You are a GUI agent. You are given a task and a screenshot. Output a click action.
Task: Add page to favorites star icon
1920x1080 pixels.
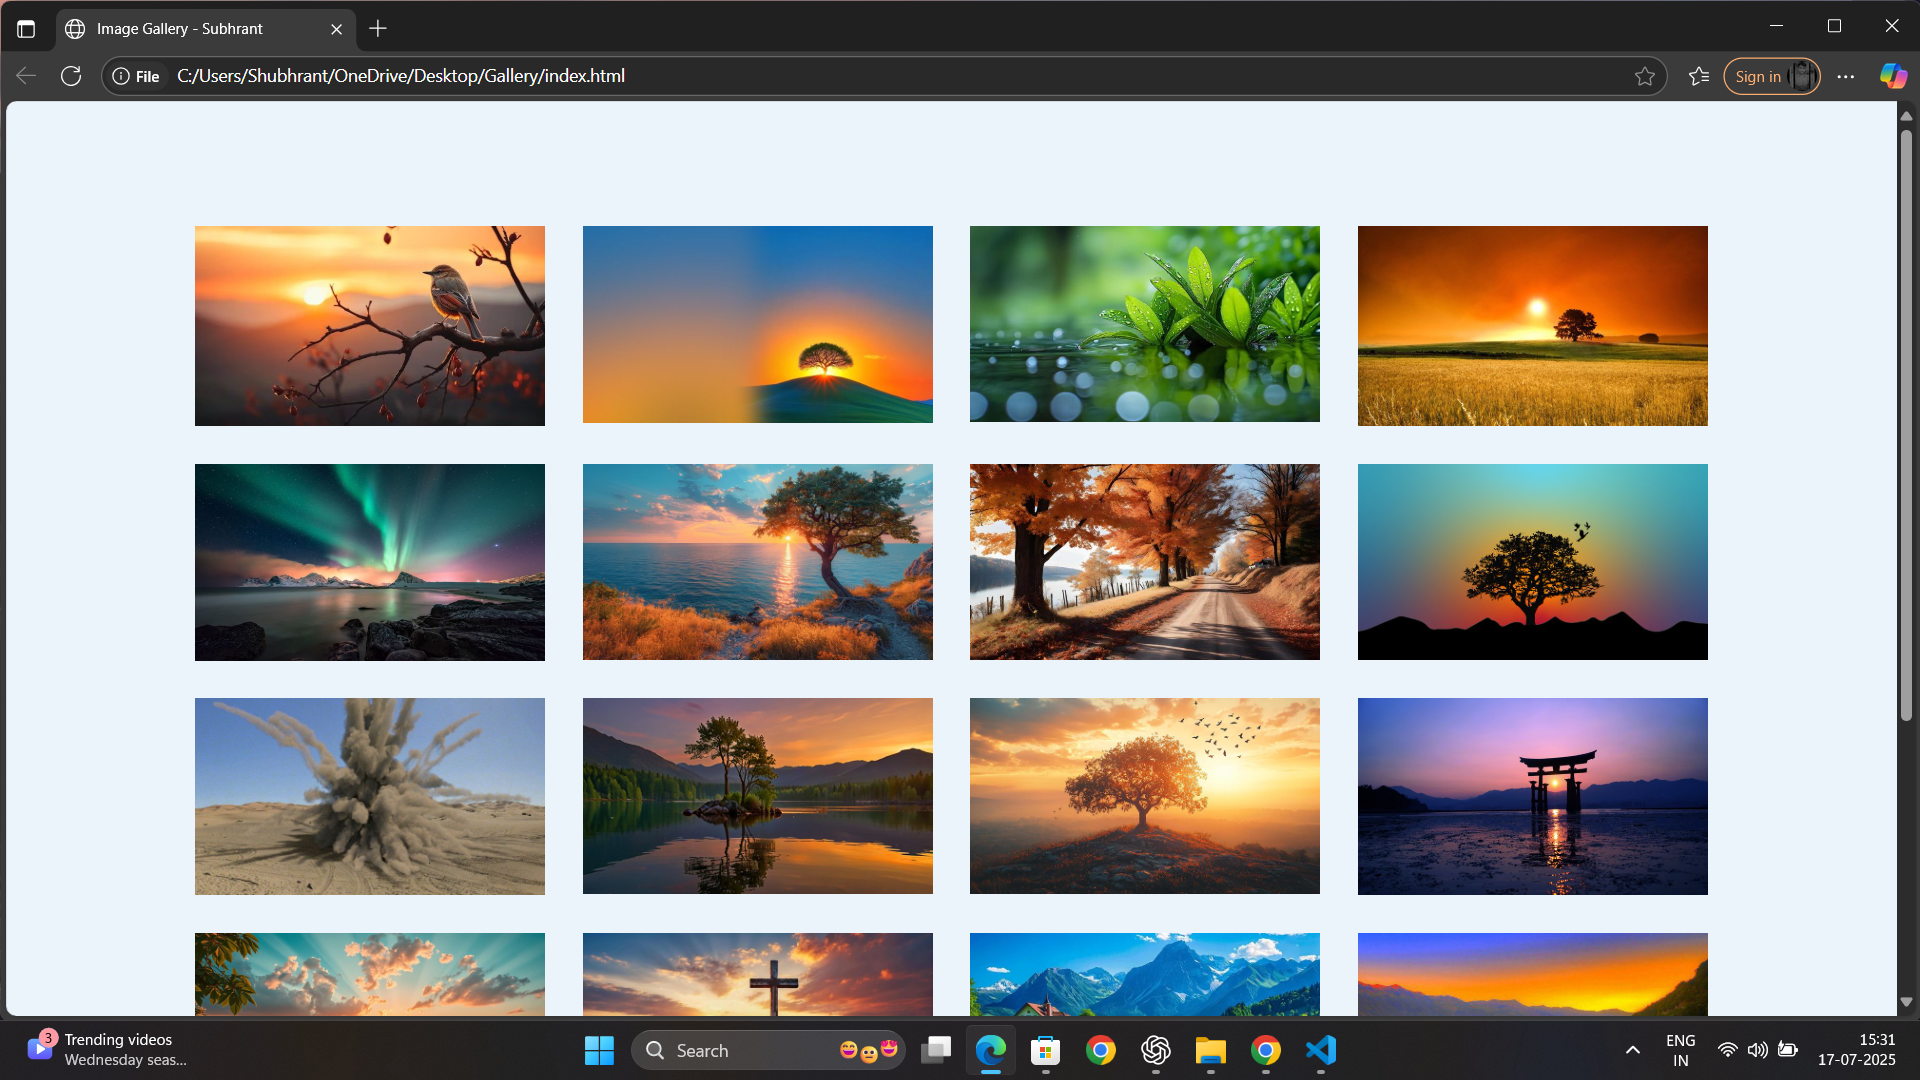tap(1645, 76)
